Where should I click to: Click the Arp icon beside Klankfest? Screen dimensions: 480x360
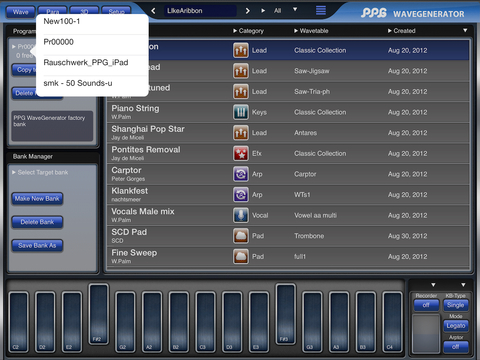tap(241, 195)
